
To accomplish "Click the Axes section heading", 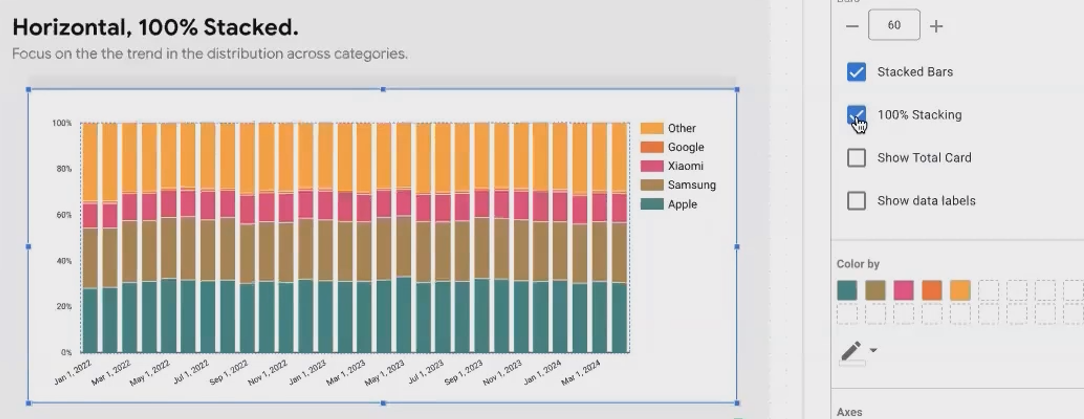I will [x=849, y=412].
